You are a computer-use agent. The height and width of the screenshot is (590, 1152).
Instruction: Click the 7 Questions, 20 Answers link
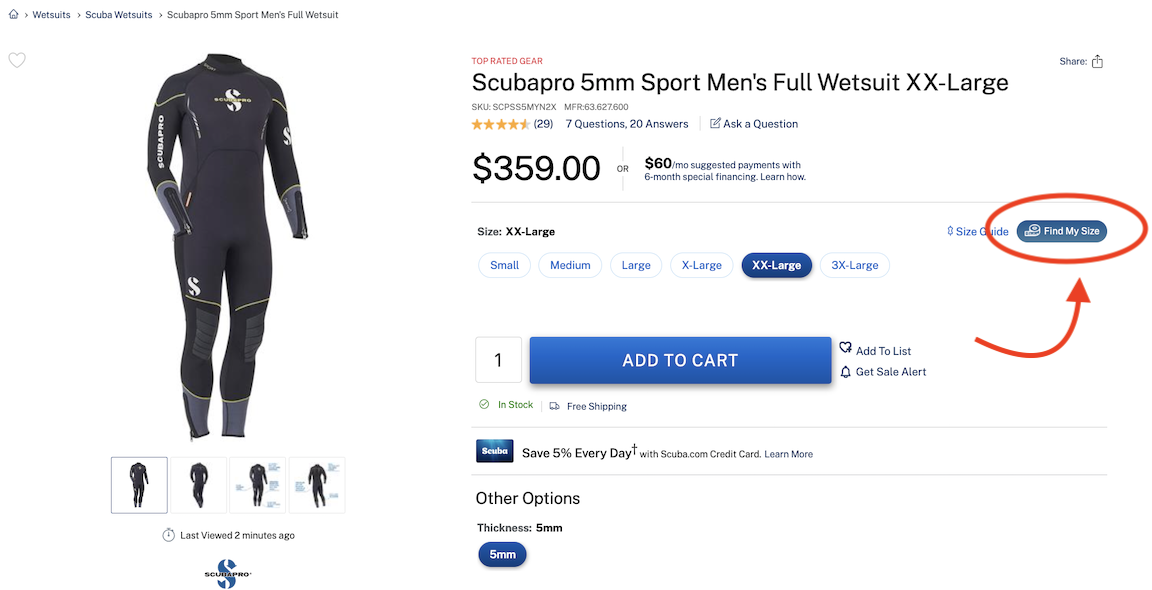click(627, 123)
